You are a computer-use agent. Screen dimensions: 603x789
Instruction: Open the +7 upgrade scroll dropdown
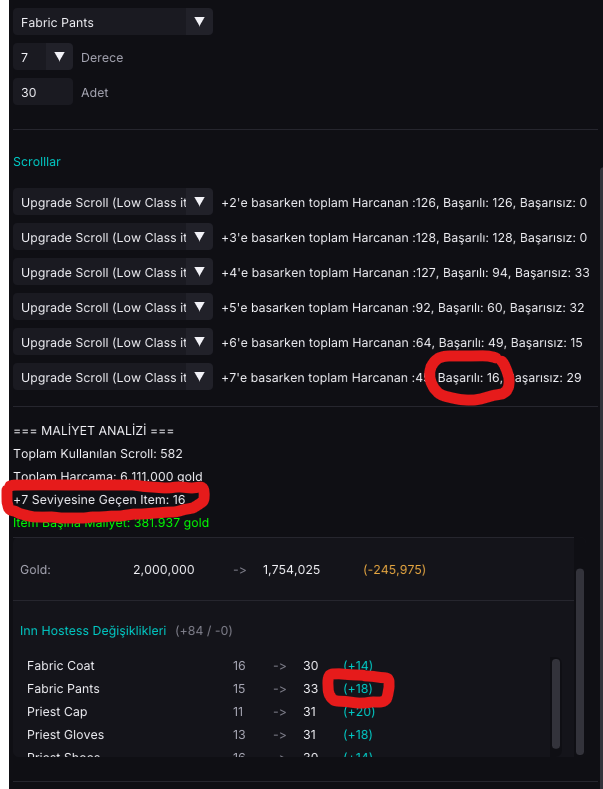[x=113, y=377]
